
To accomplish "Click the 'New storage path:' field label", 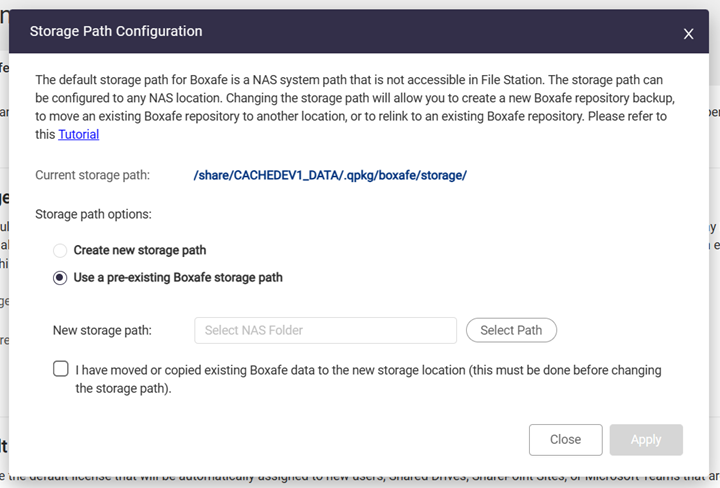I will [103, 330].
